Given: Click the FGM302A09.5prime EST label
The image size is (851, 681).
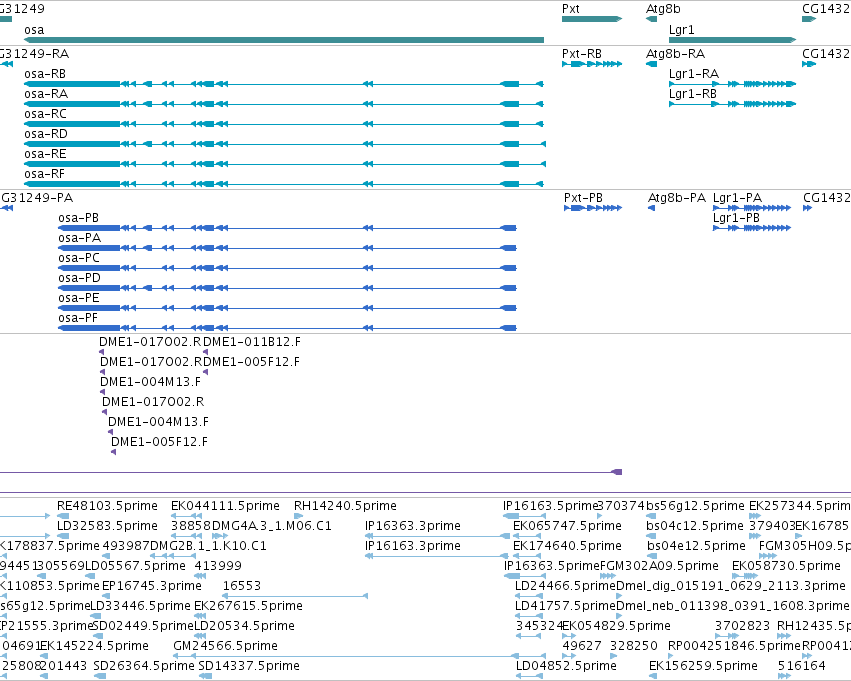Looking at the screenshot, I should [659, 567].
